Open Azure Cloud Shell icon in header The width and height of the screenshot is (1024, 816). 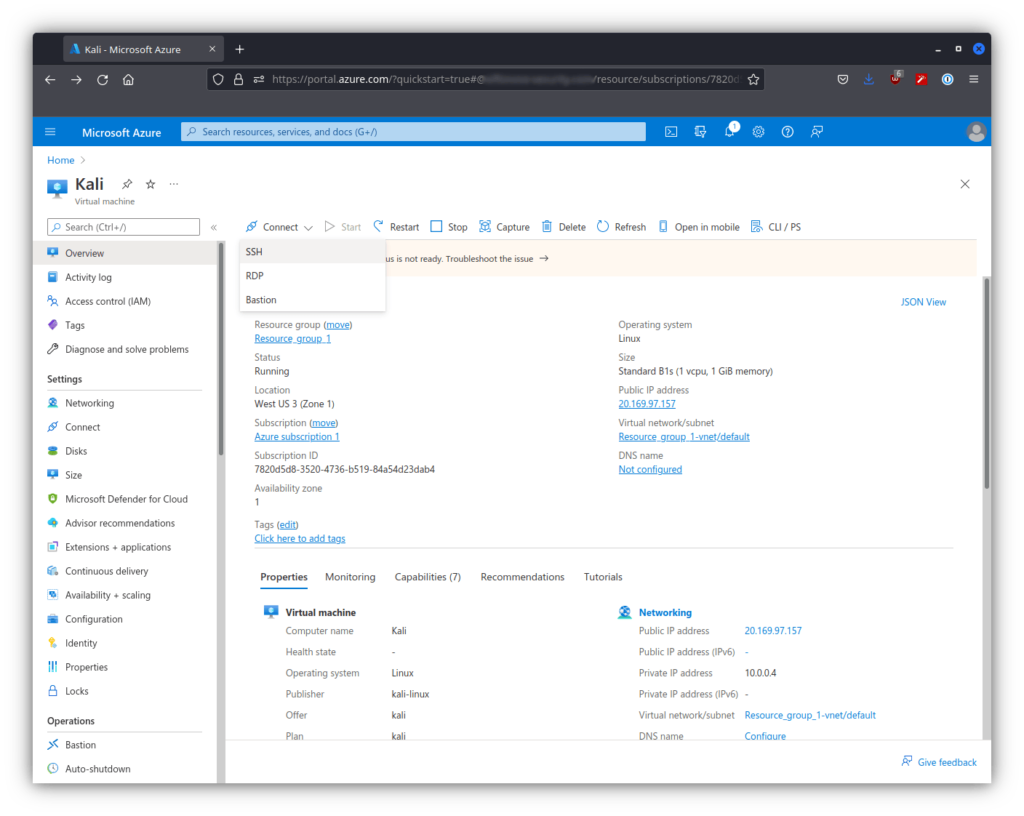pos(671,132)
